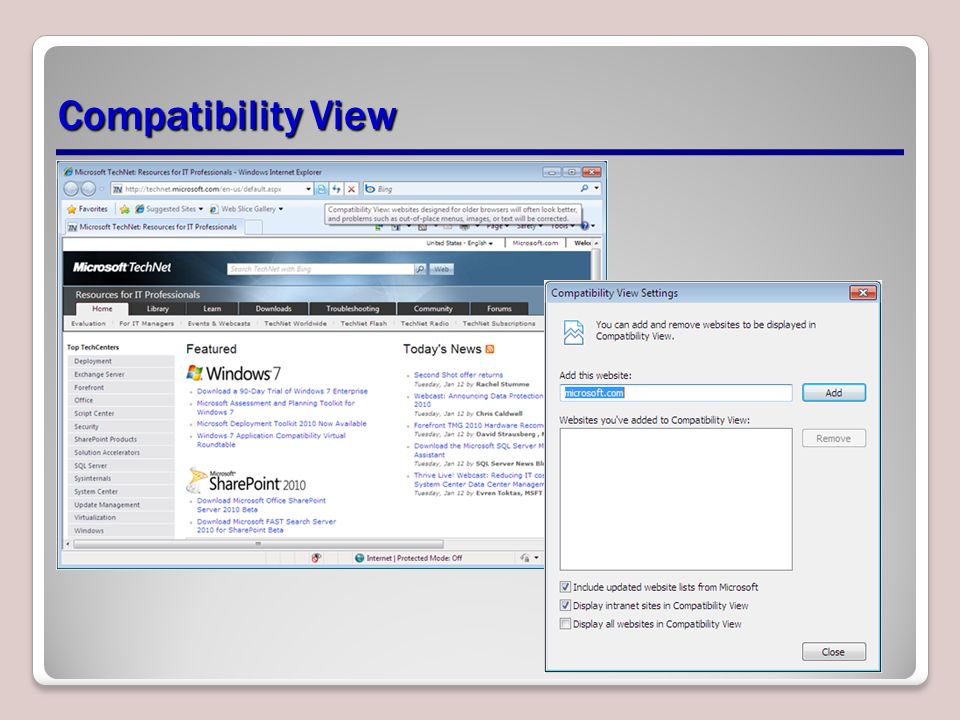Click the TN favicon on the browser tab

(x=72, y=227)
